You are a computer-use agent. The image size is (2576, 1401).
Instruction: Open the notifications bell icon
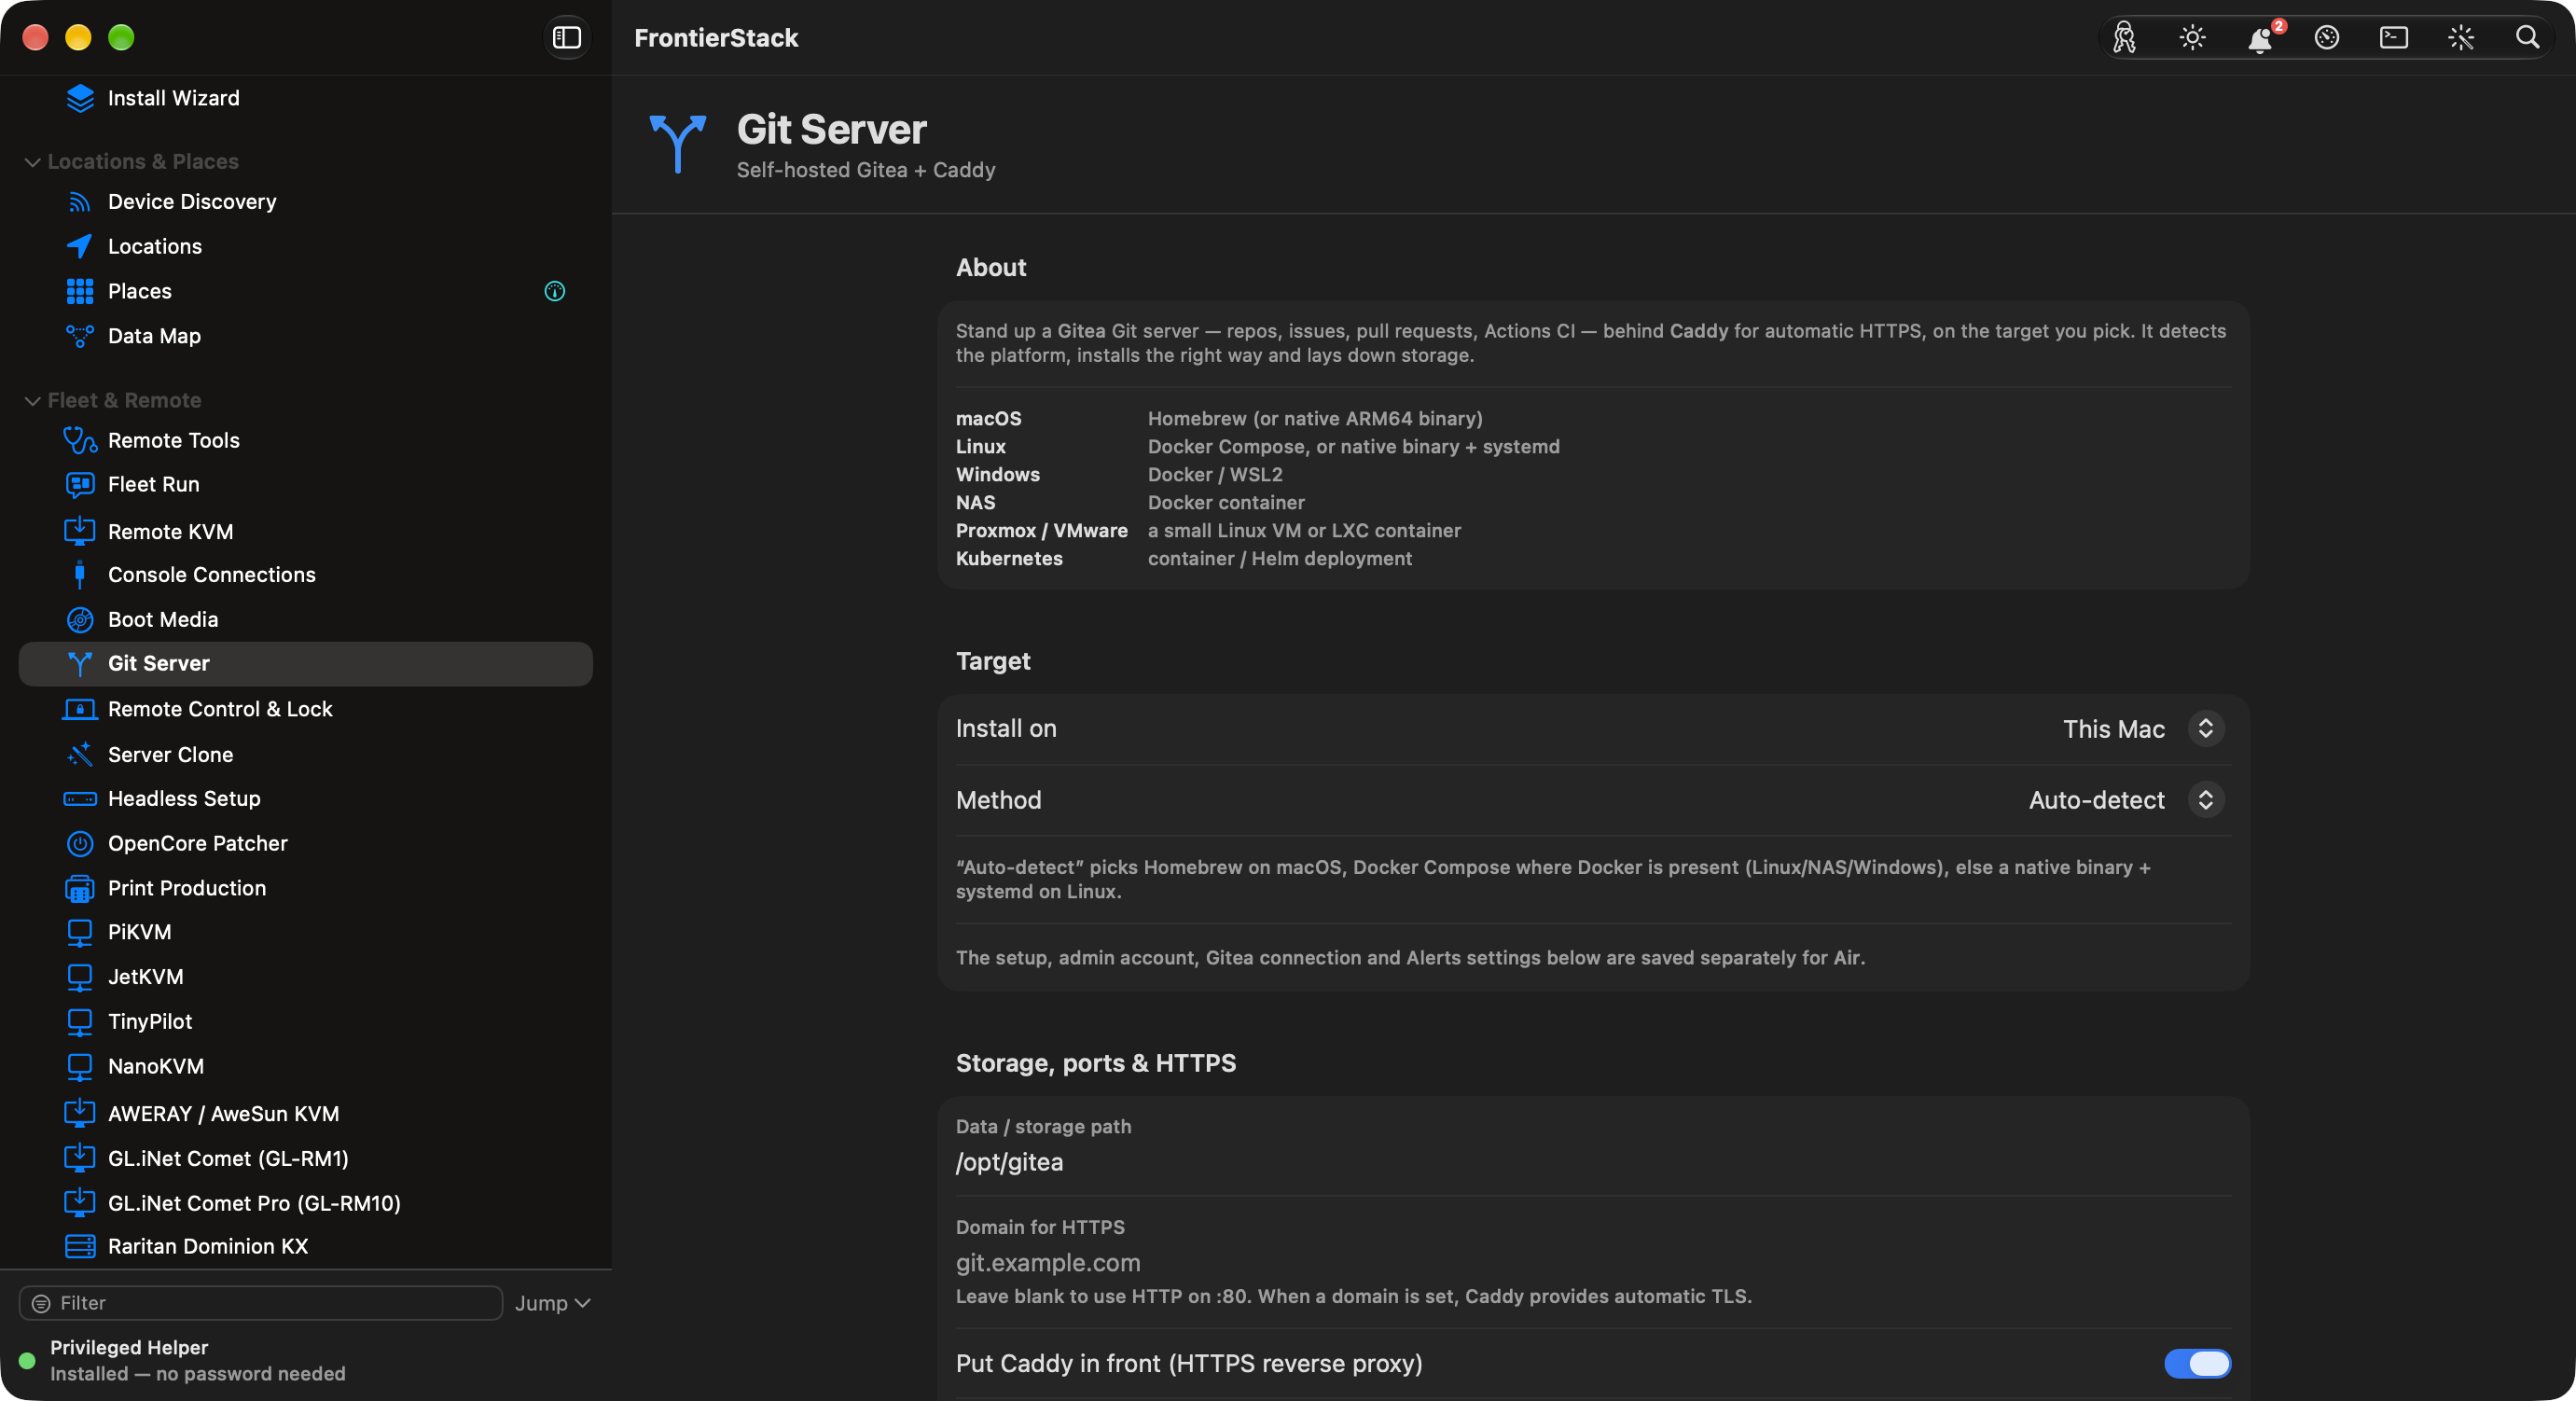click(x=2260, y=38)
